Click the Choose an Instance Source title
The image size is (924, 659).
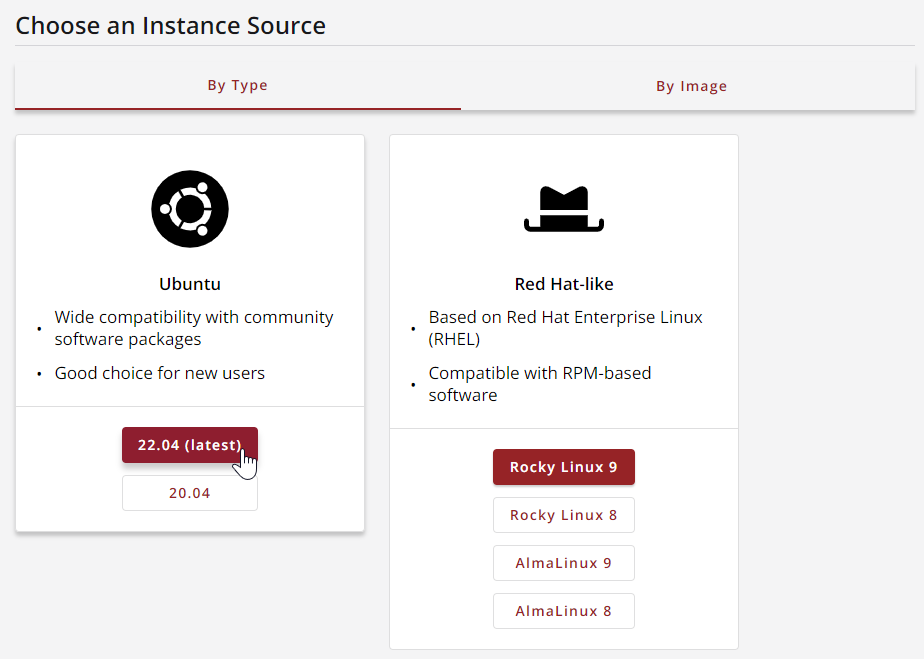170,25
